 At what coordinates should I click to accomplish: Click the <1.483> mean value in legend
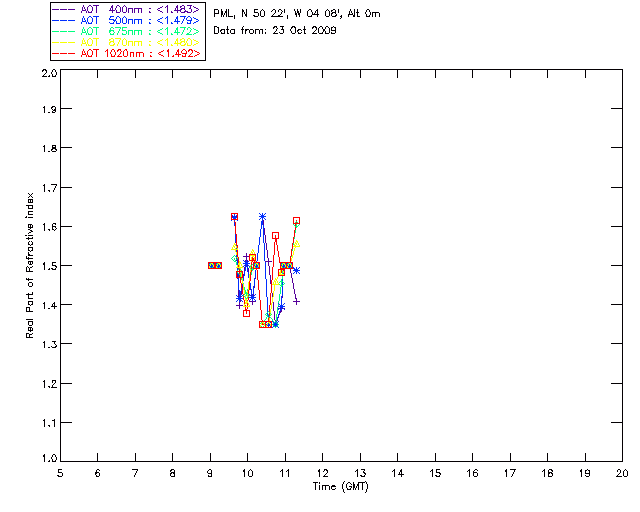click(178, 9)
